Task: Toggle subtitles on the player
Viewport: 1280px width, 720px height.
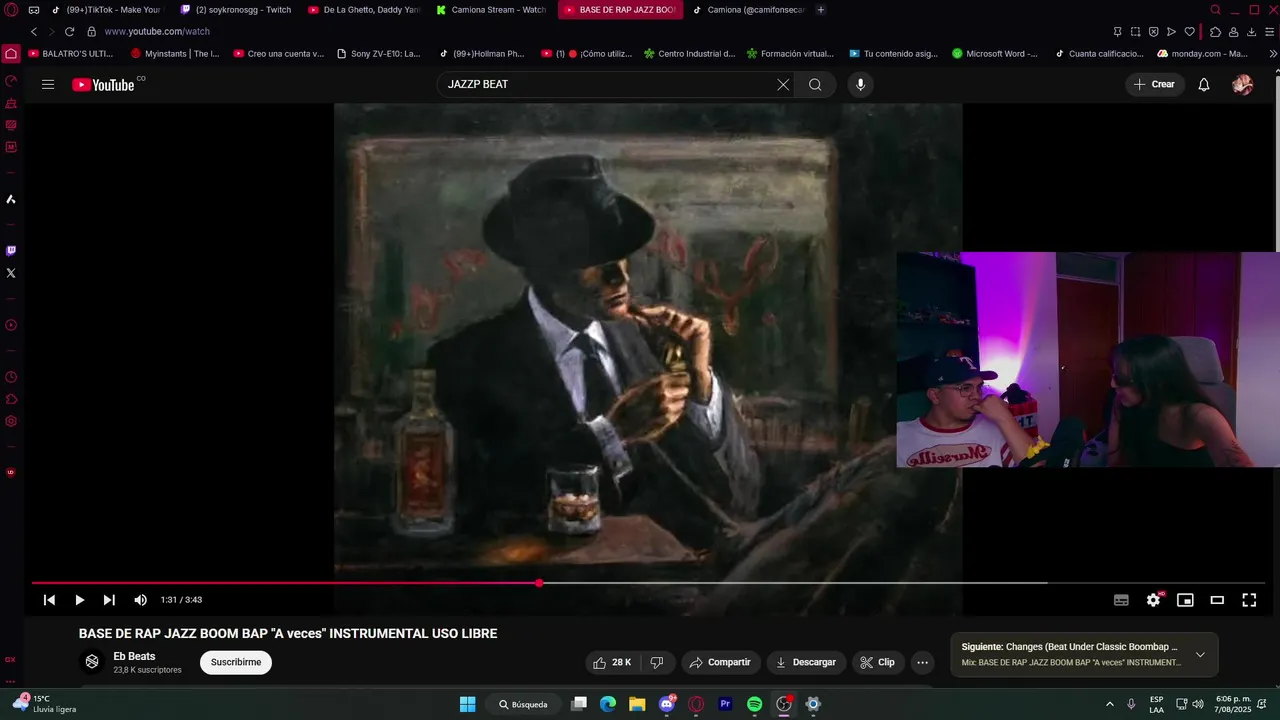Action: point(1121,600)
